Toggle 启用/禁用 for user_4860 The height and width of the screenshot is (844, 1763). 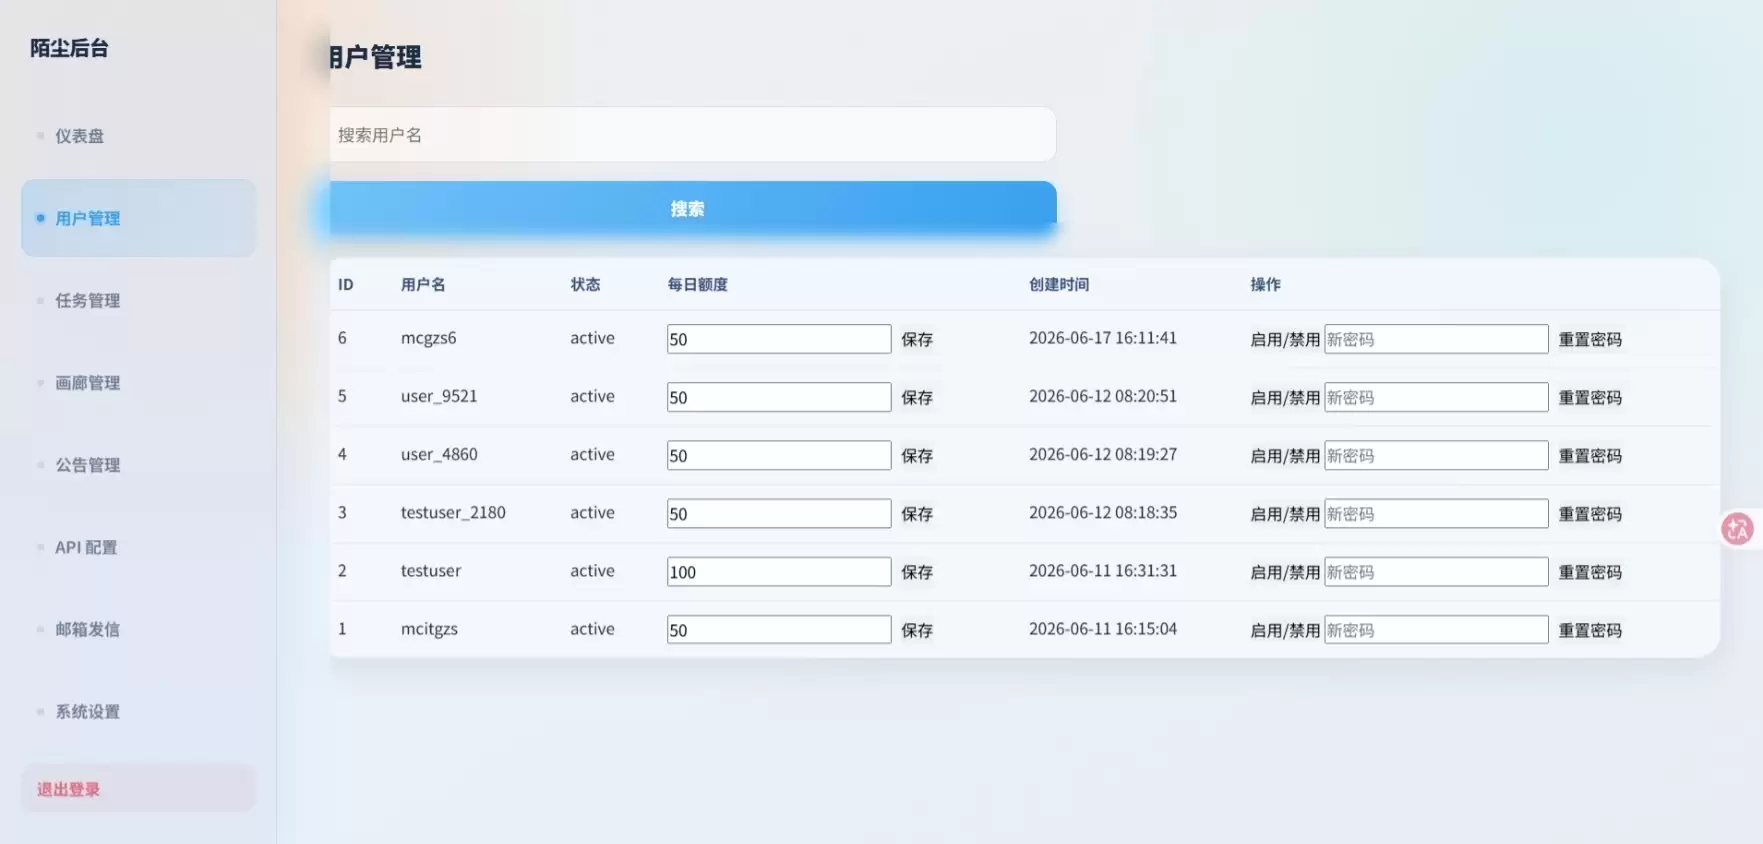tap(1285, 455)
